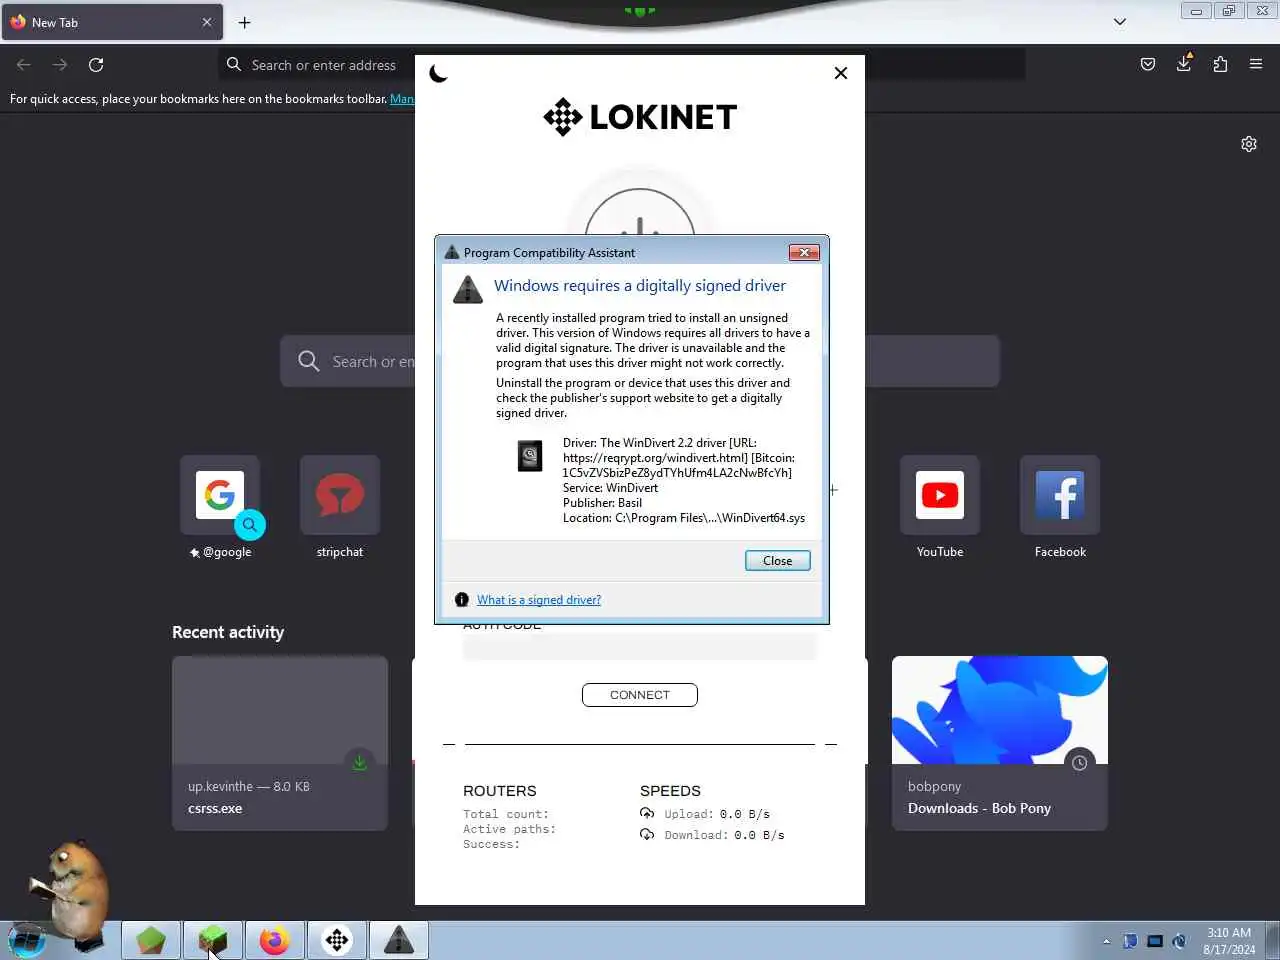Click volume tray icon
Viewport: 1280px width, 960px height.
pos(1180,941)
